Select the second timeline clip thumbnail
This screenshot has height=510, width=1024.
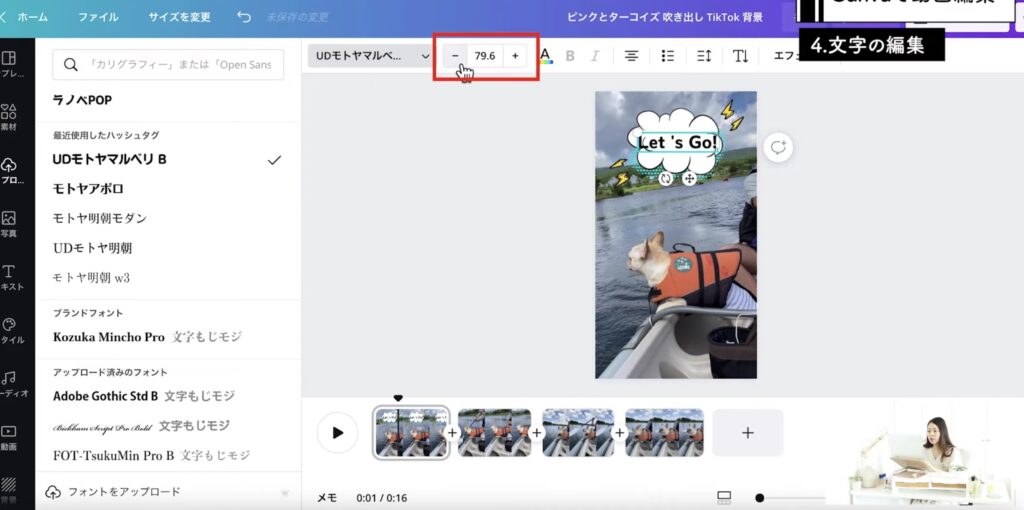click(494, 432)
